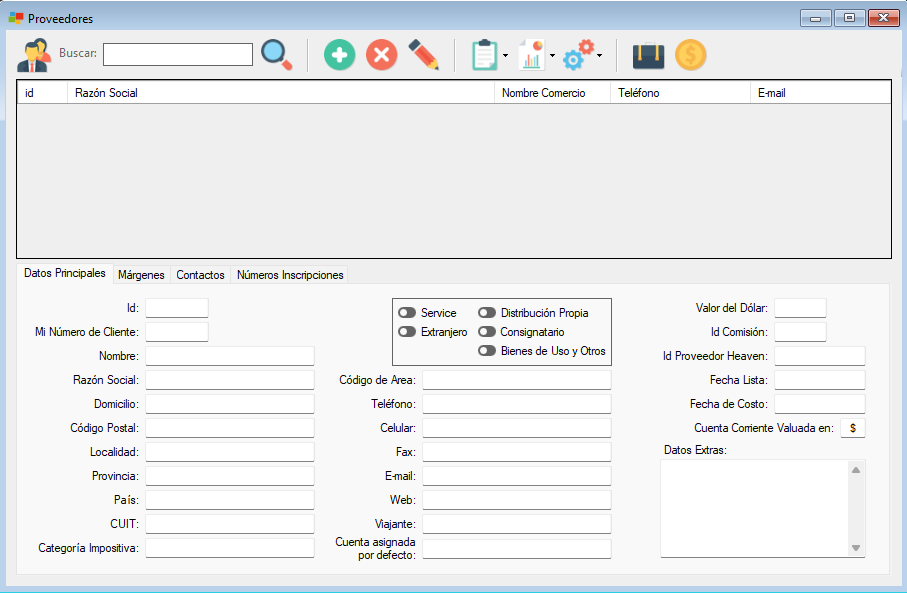Open the gears settings dropdown arrow
This screenshot has height=593, width=907.
[599, 56]
